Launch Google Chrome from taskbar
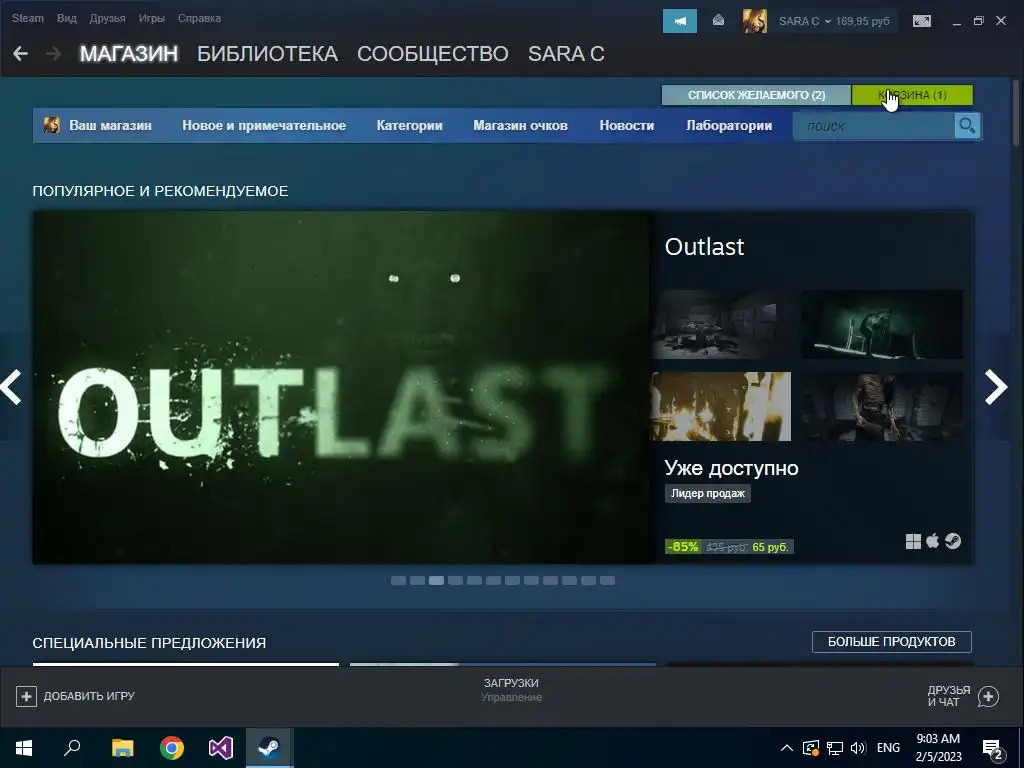This screenshot has height=768, width=1024. [172, 748]
